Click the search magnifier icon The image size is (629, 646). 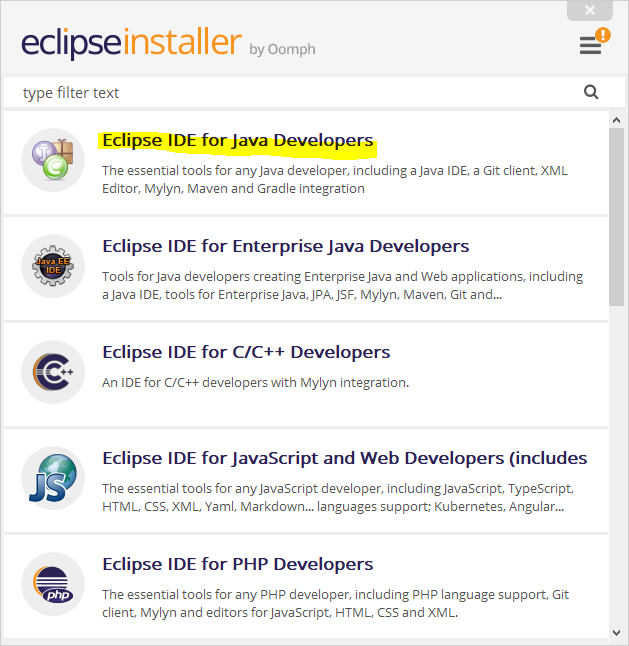(x=591, y=92)
